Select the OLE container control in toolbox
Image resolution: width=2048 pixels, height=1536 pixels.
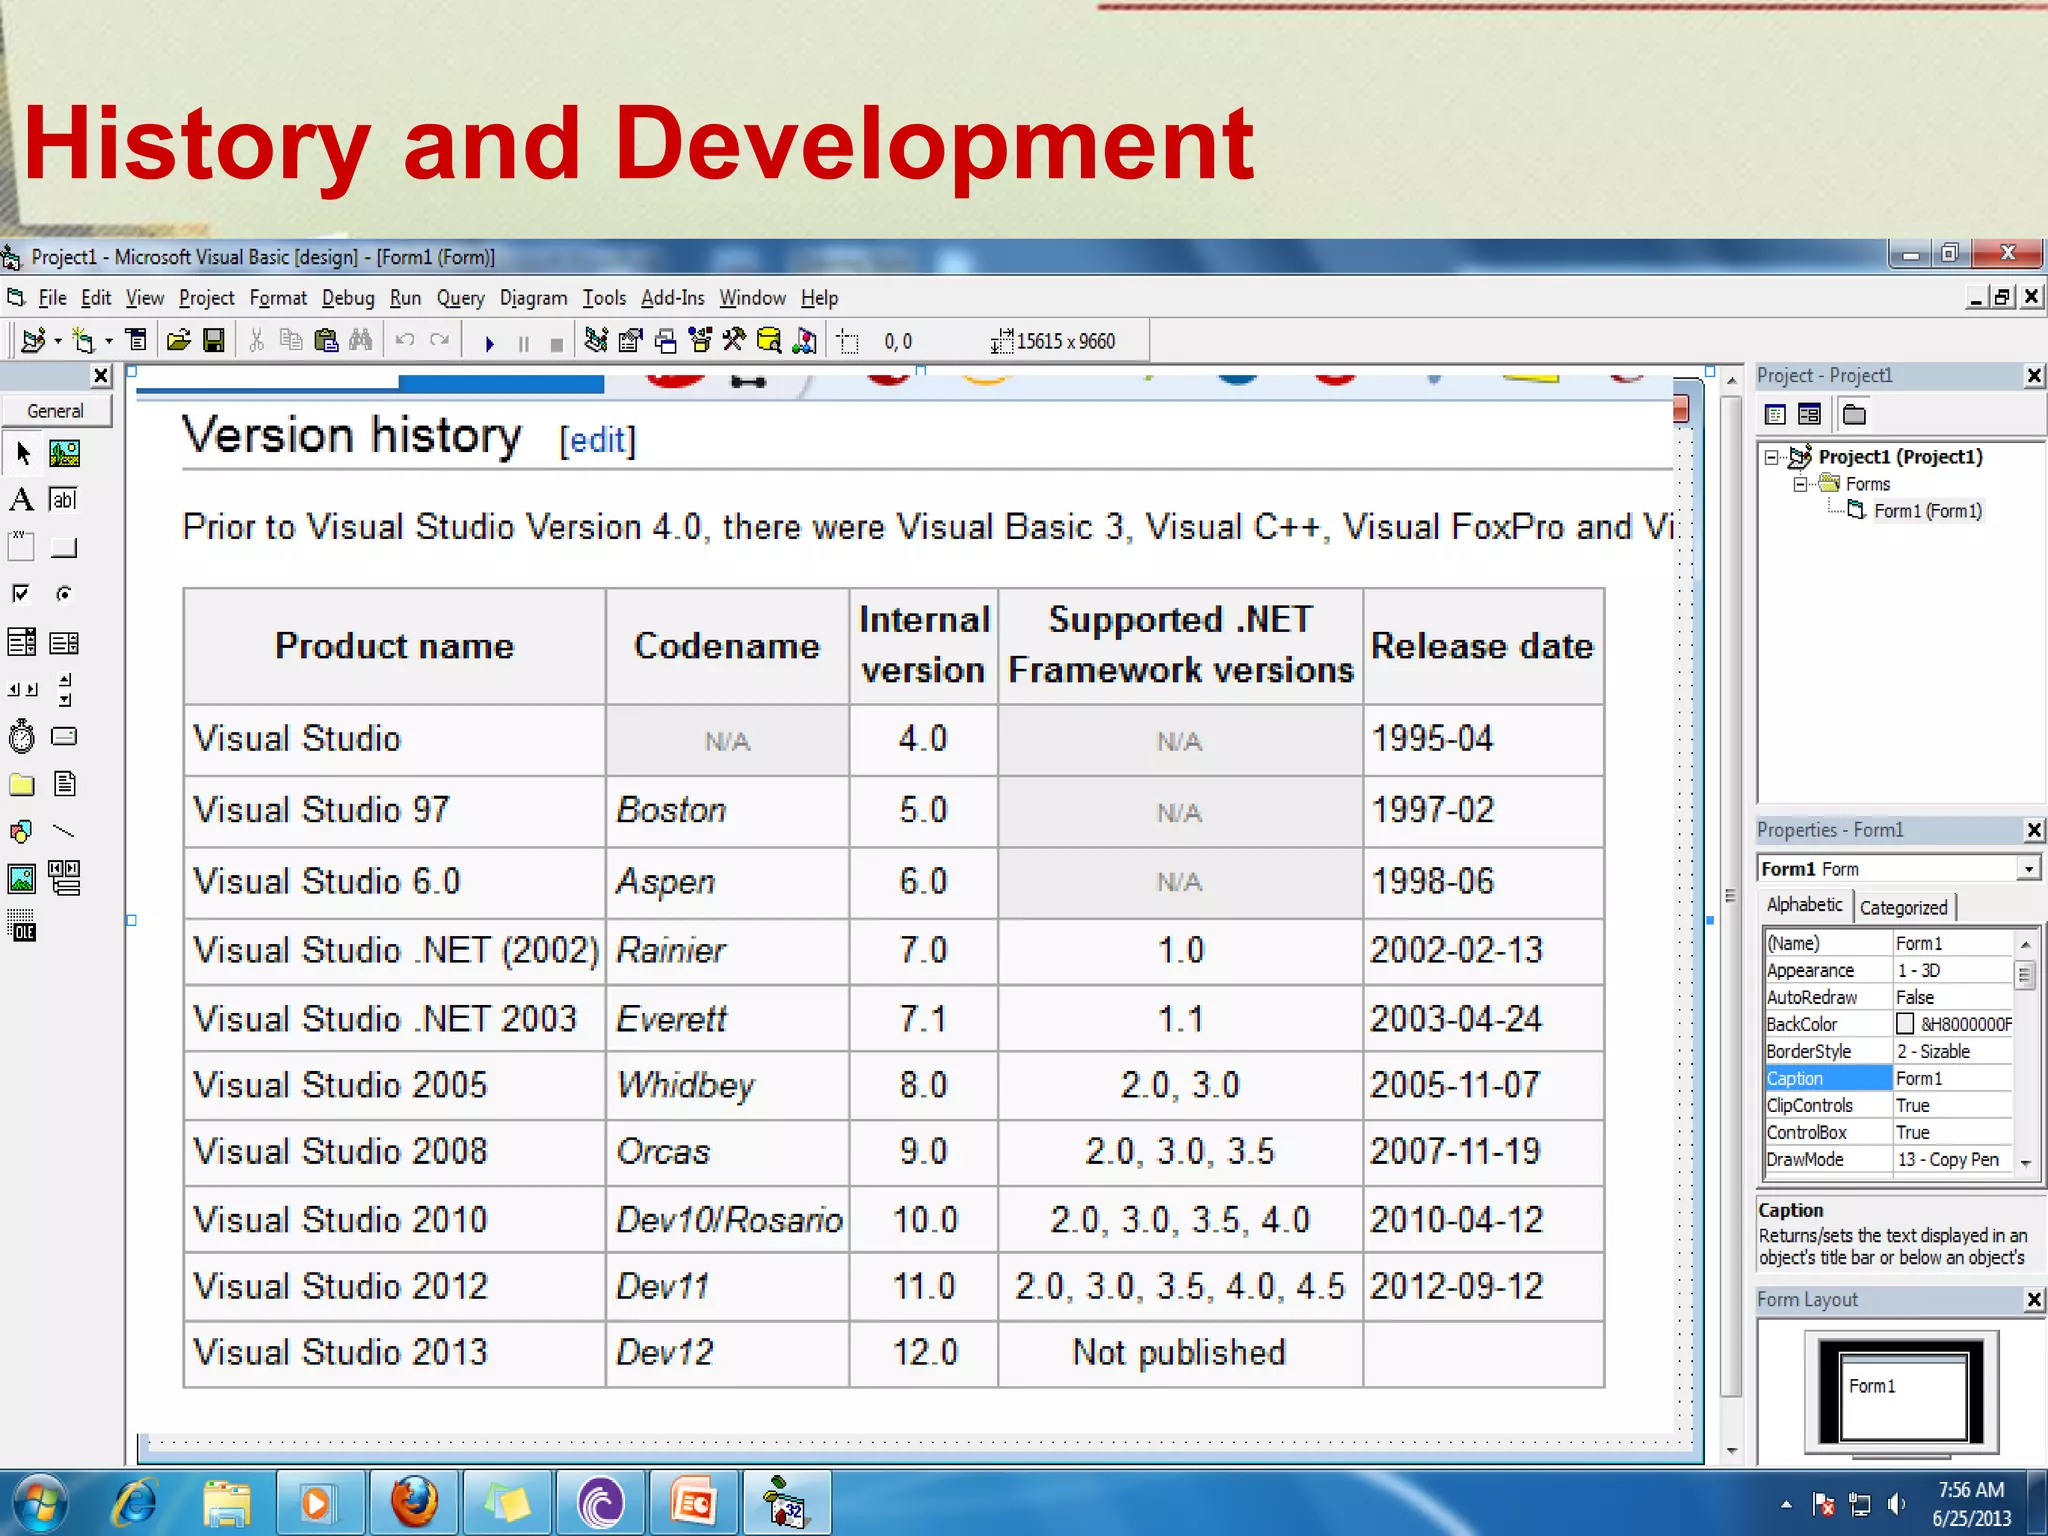(22, 925)
